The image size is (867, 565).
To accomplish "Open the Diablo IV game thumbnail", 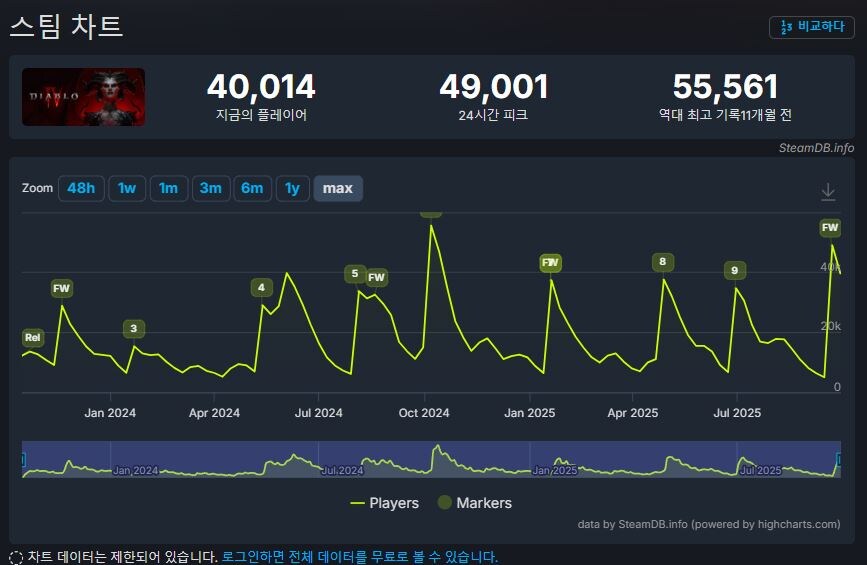I will (x=83, y=97).
